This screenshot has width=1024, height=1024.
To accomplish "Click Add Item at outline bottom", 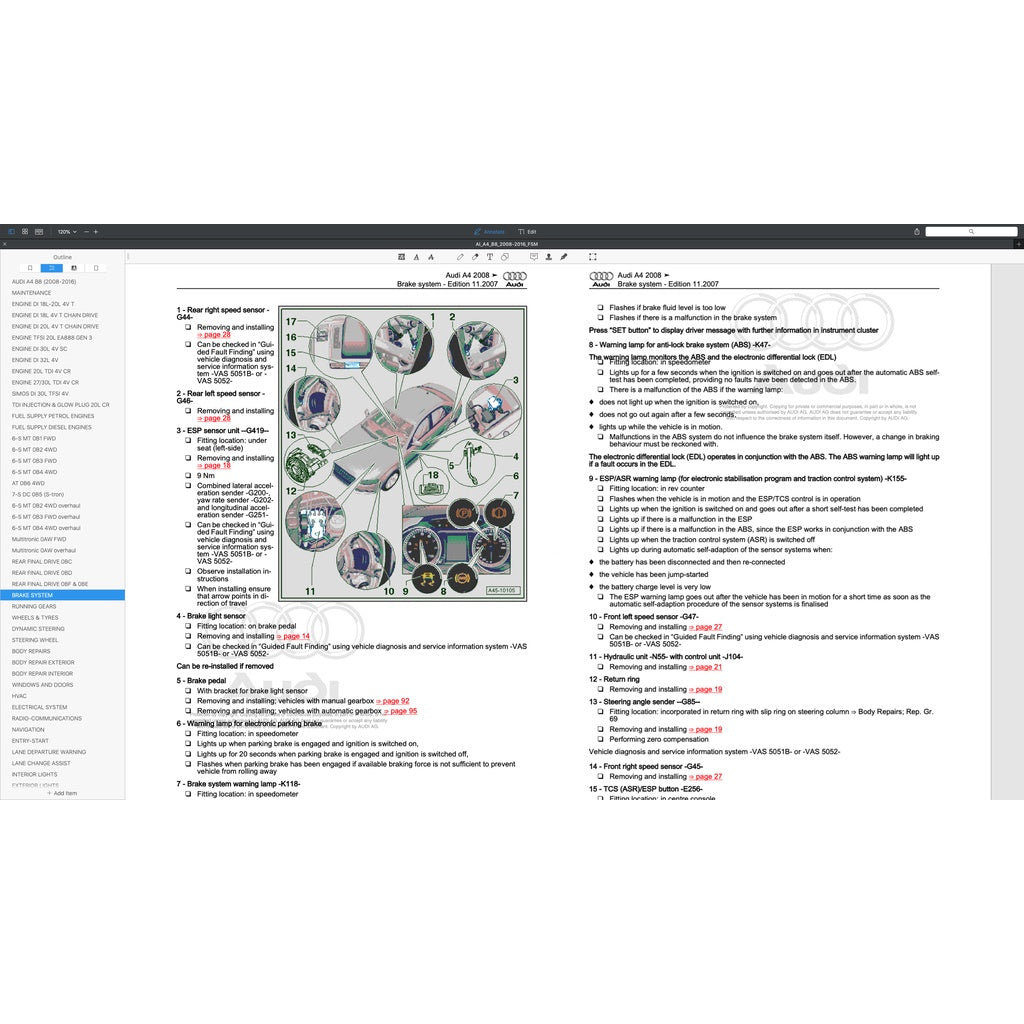I will click(62, 793).
